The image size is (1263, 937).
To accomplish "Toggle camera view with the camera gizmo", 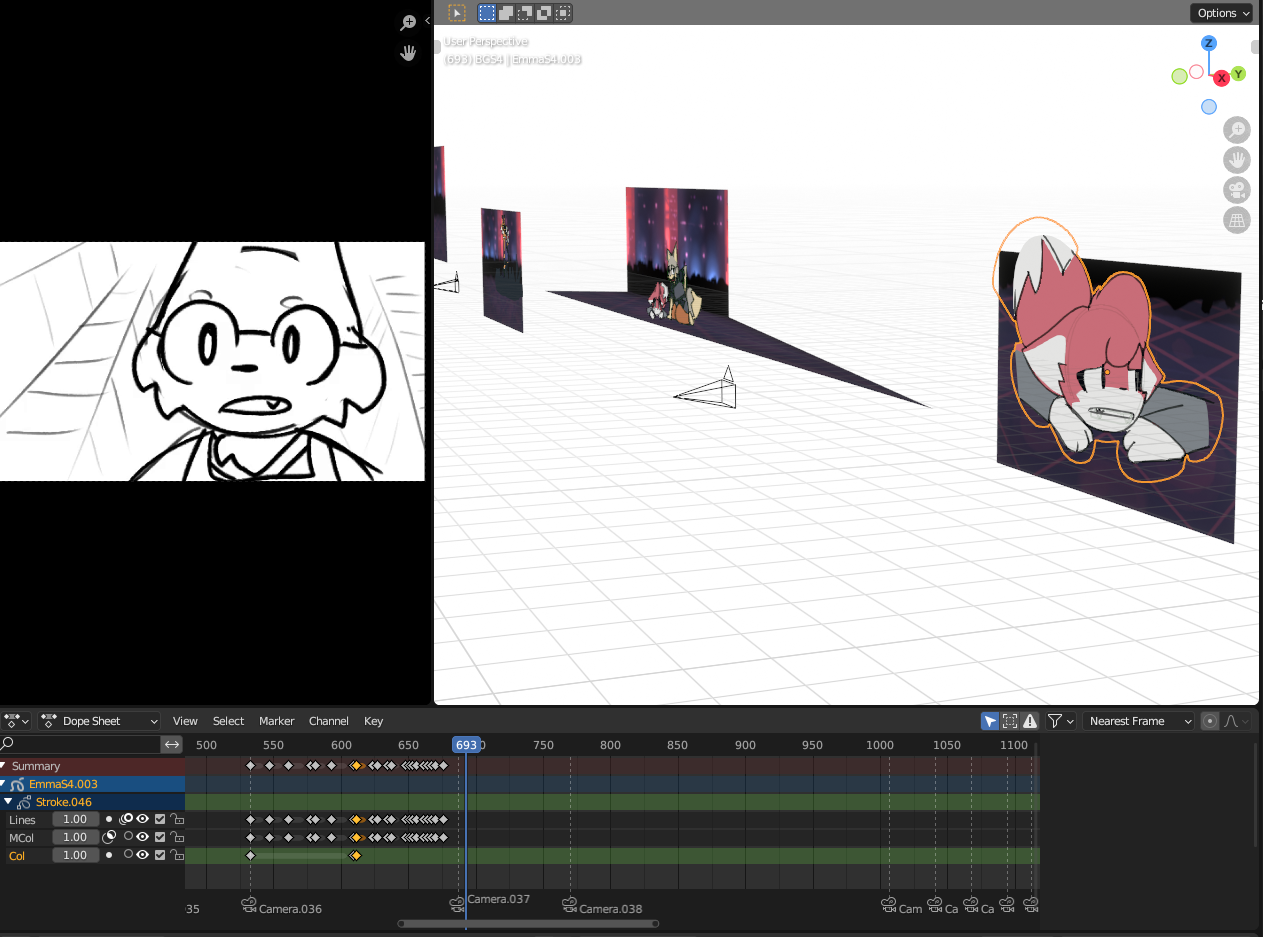I will (1237, 190).
